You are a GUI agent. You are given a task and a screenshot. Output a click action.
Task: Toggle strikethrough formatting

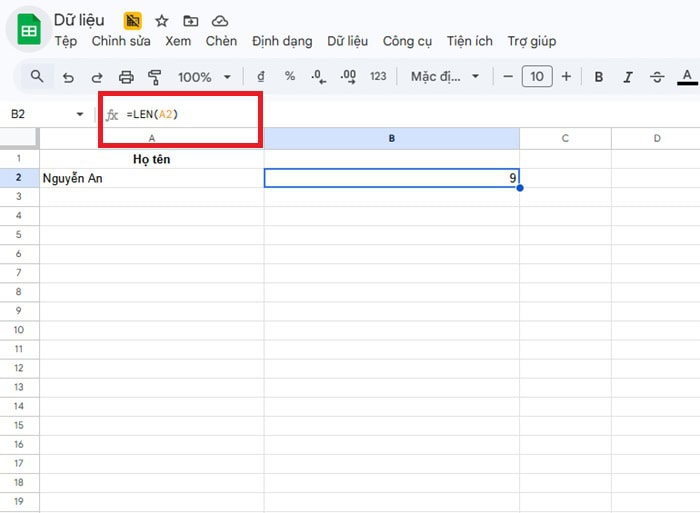tap(657, 77)
